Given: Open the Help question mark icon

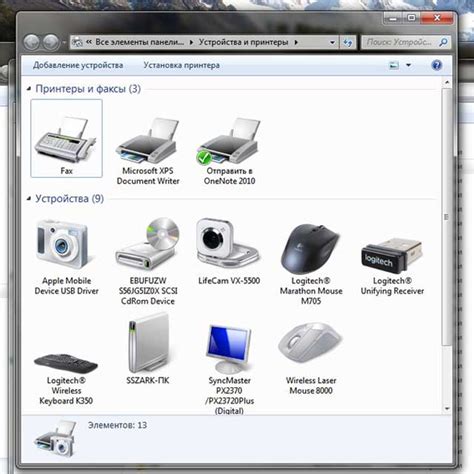Looking at the screenshot, I should (x=437, y=65).
